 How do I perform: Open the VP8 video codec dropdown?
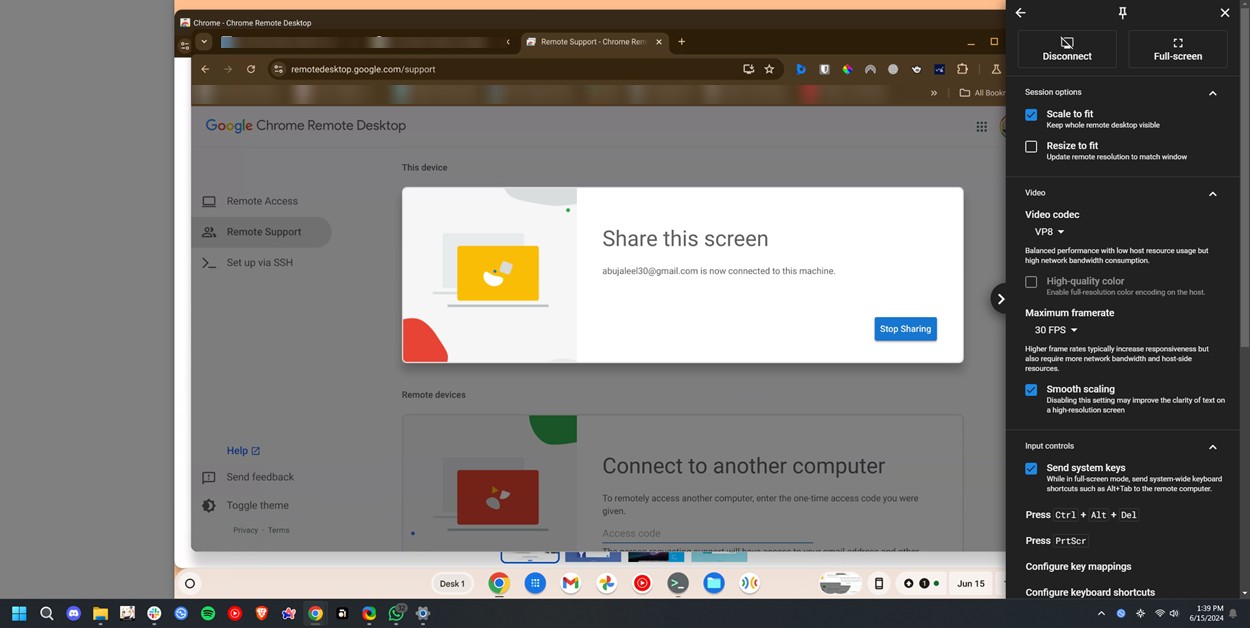click(x=1047, y=231)
